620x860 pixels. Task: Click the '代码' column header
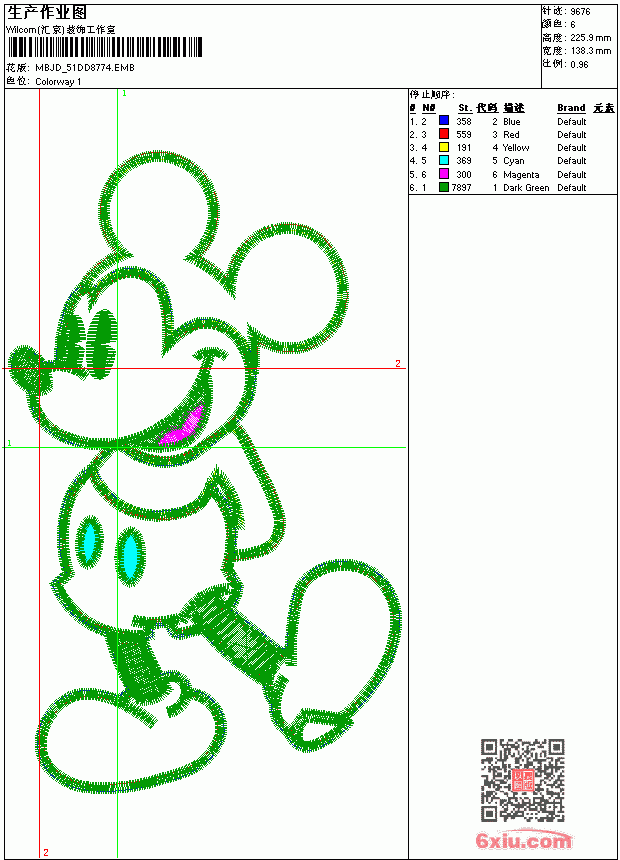tap(487, 108)
